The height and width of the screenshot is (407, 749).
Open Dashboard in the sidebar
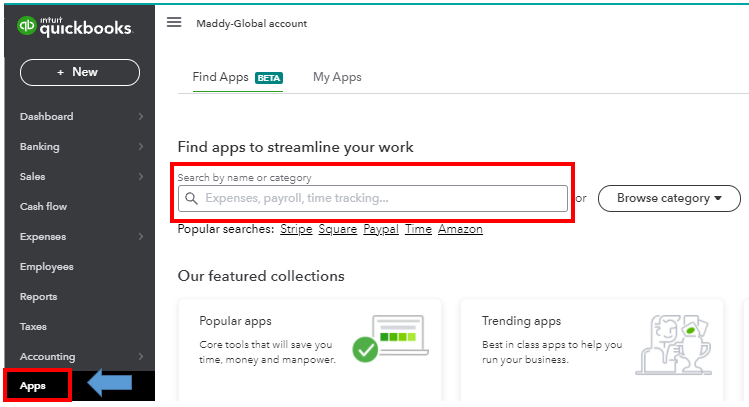tap(47, 117)
